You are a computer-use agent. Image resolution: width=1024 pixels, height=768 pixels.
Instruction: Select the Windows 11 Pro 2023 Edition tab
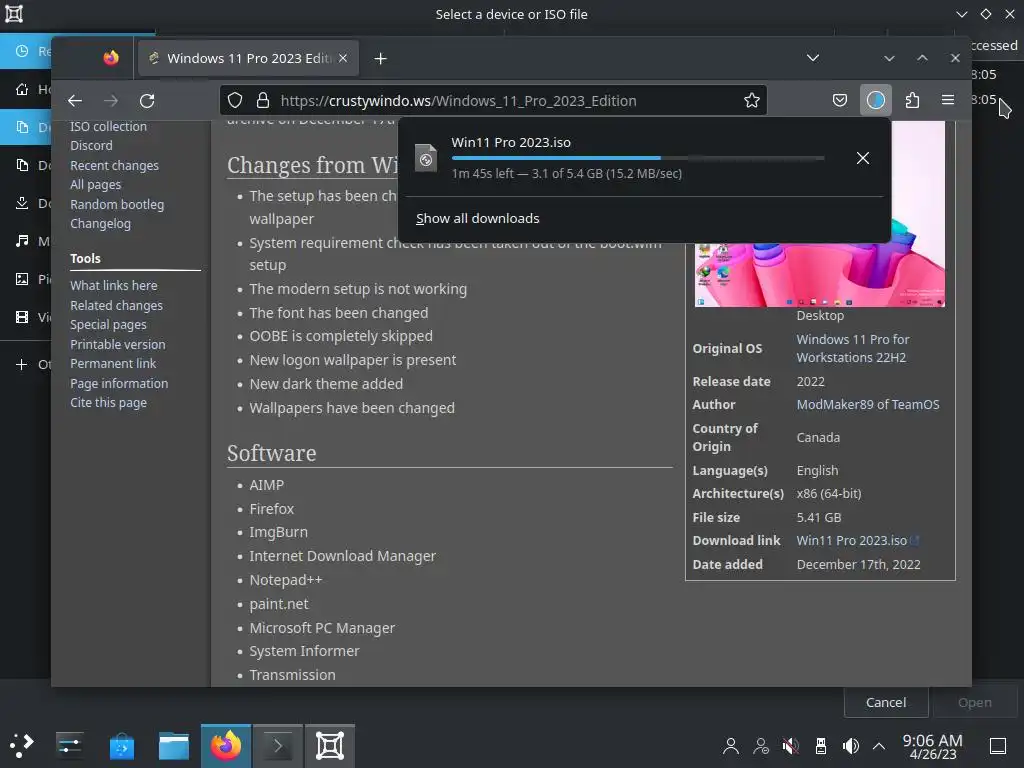click(x=249, y=58)
